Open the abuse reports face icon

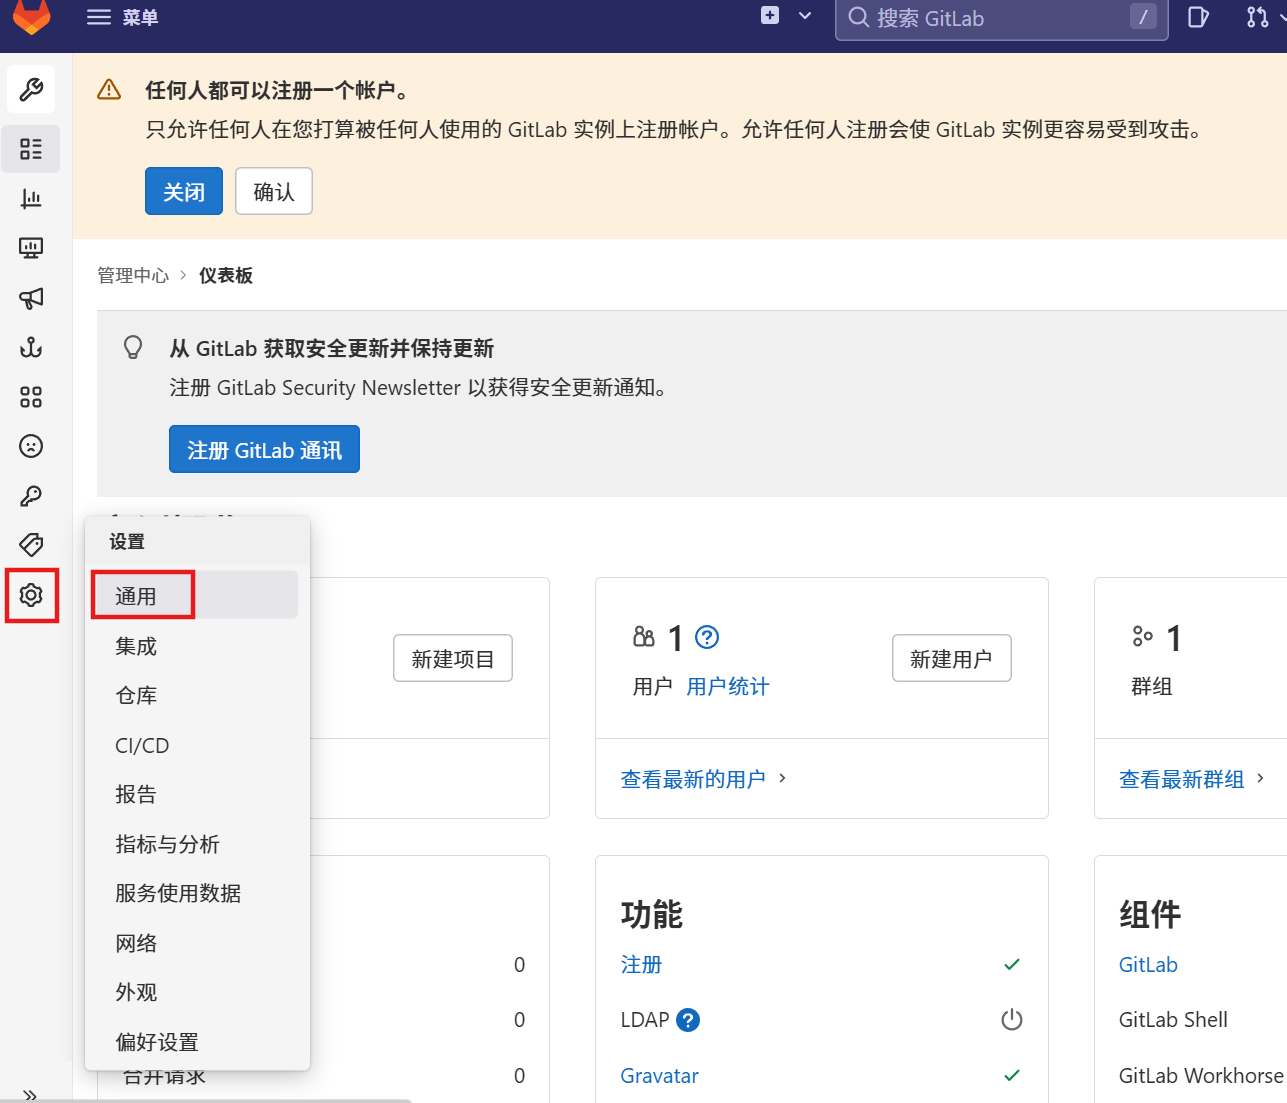coord(31,446)
